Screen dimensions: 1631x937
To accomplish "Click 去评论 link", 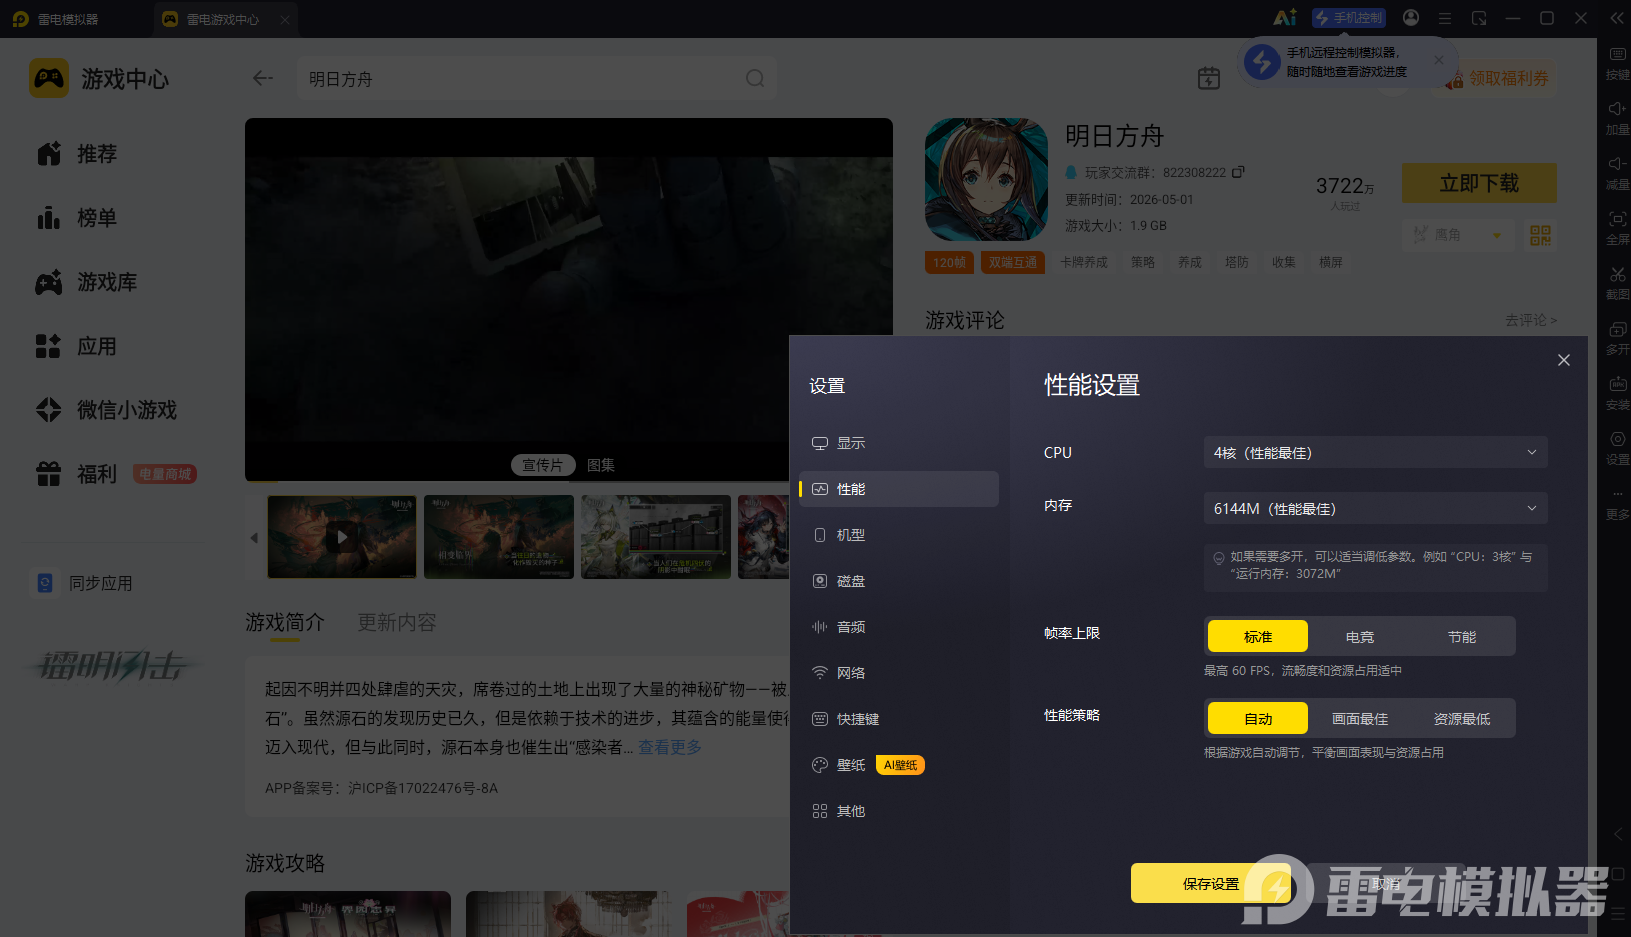I will pyautogui.click(x=1530, y=320).
